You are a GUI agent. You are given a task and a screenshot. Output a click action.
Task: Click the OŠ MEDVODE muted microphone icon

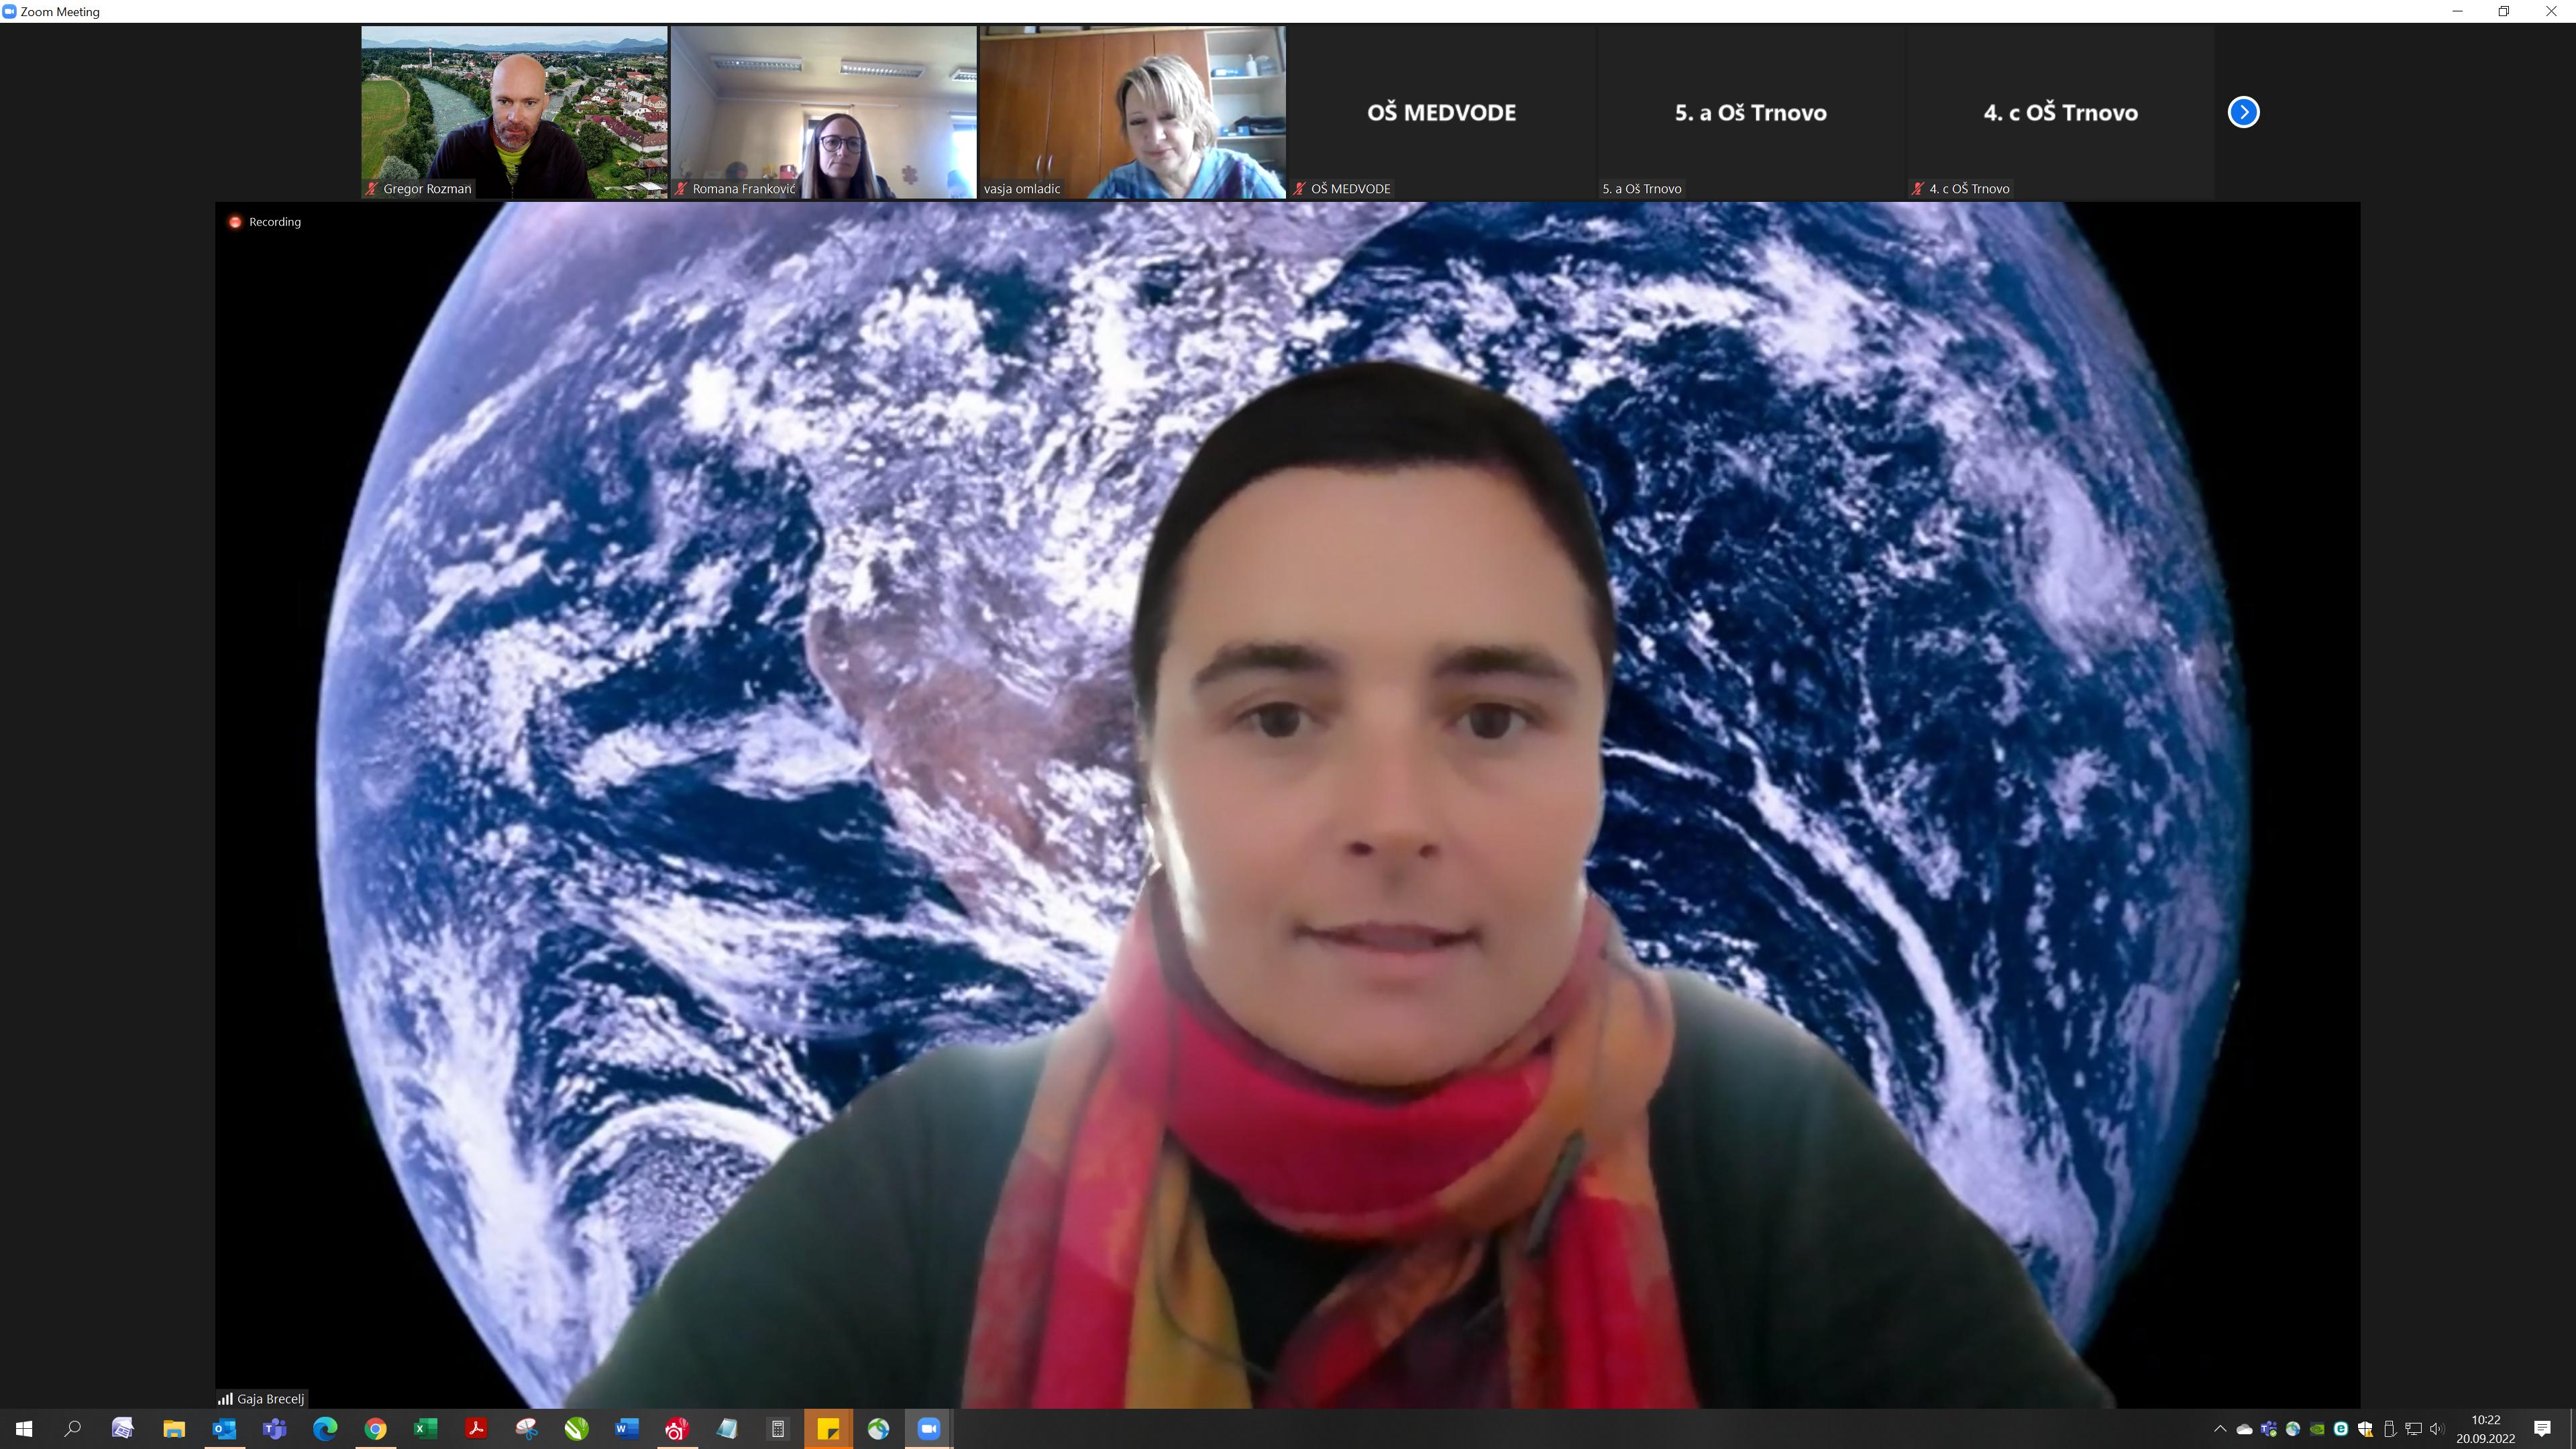1299,189
